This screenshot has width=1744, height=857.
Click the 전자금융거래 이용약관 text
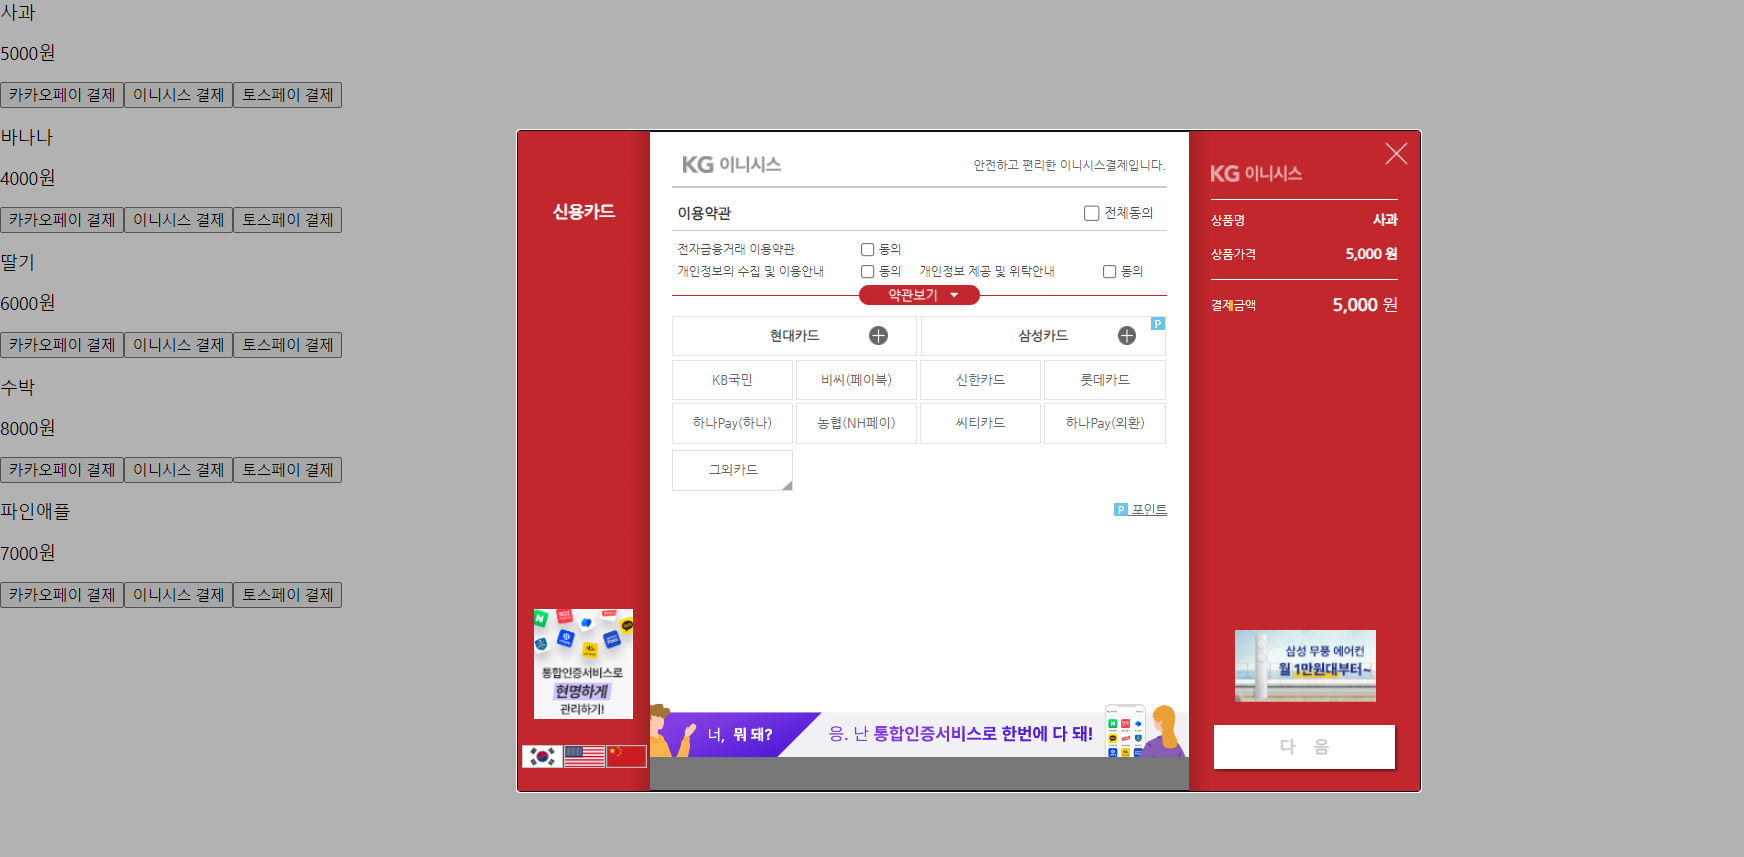(x=736, y=249)
